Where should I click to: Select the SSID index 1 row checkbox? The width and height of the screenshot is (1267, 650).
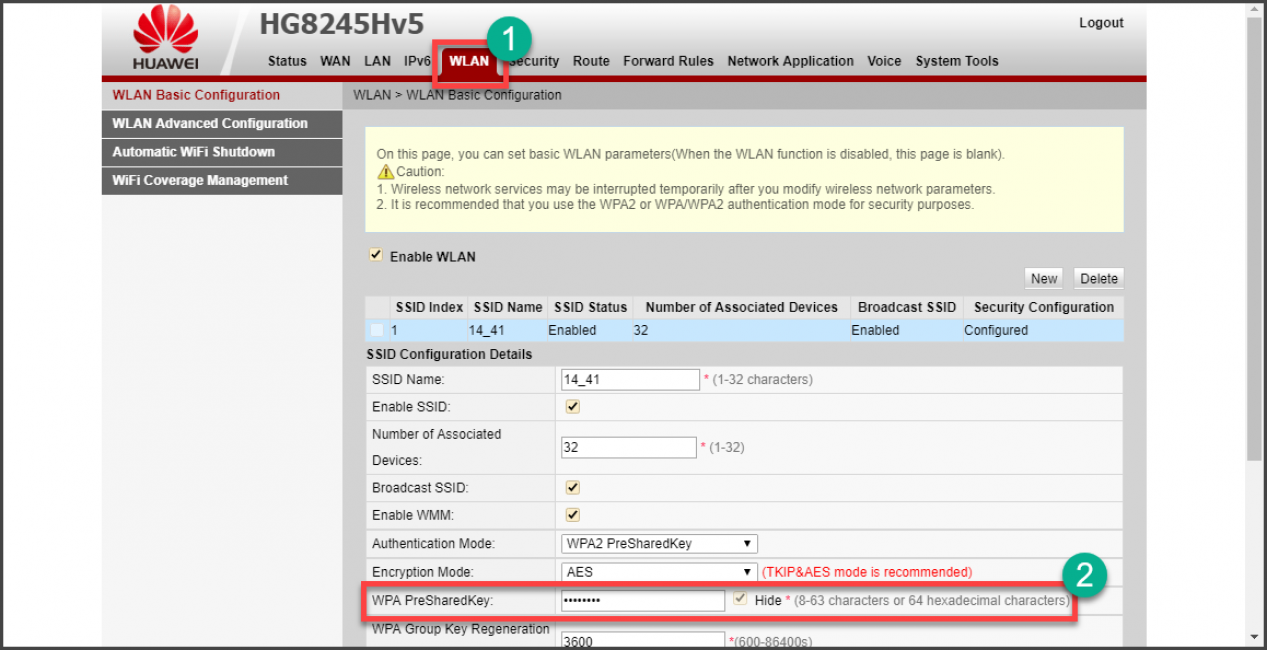(x=376, y=330)
